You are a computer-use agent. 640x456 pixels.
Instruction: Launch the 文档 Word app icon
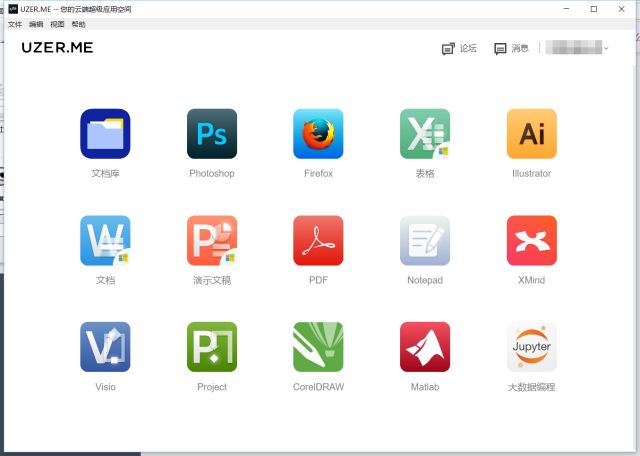point(105,240)
